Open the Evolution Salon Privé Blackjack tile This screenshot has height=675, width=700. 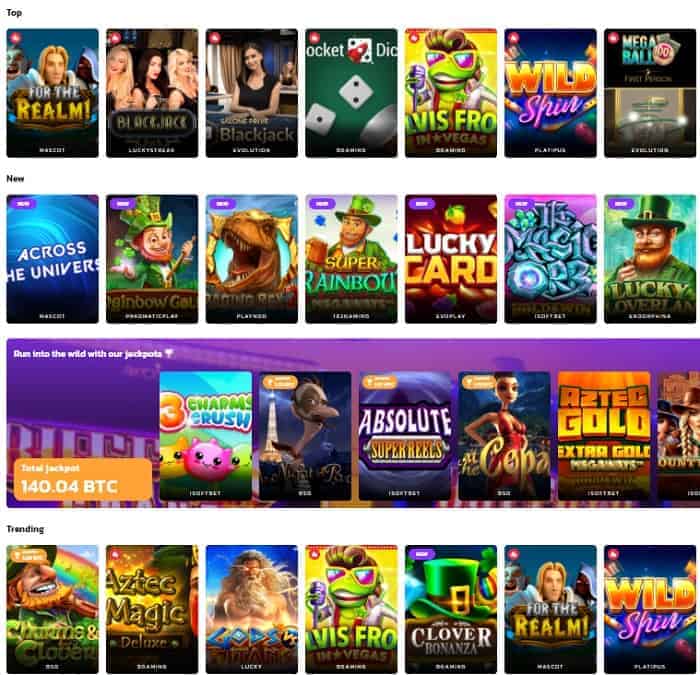pos(252,93)
